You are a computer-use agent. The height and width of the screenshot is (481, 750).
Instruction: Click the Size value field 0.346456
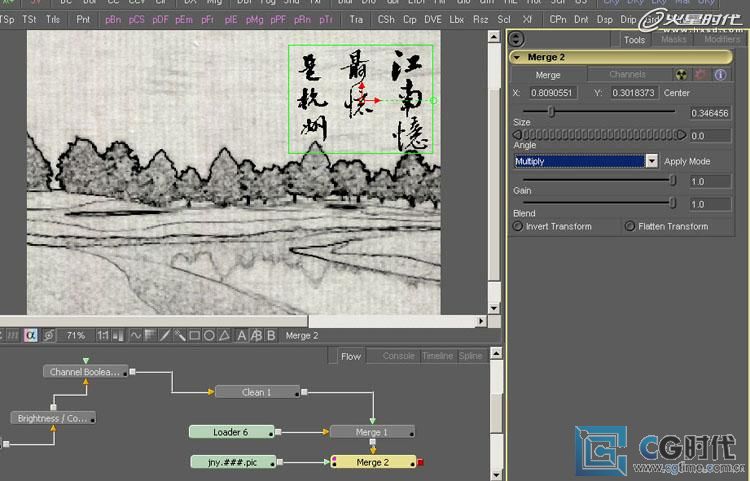click(x=710, y=113)
